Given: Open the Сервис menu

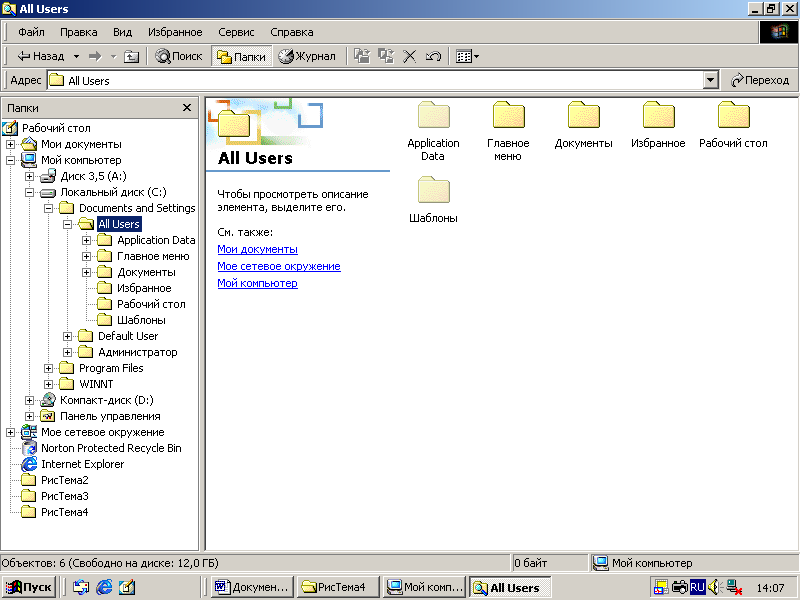Looking at the screenshot, I should coord(236,32).
